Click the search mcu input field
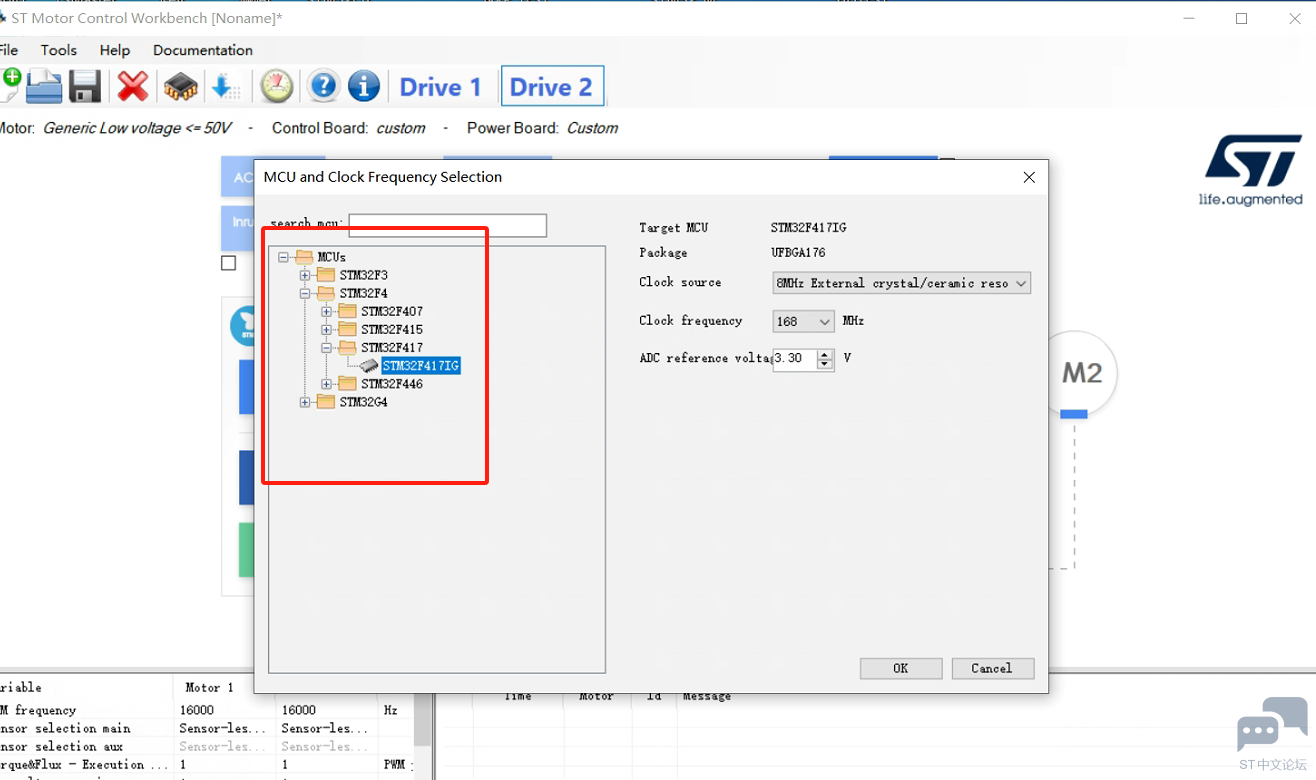The width and height of the screenshot is (1316, 780). click(x=448, y=225)
